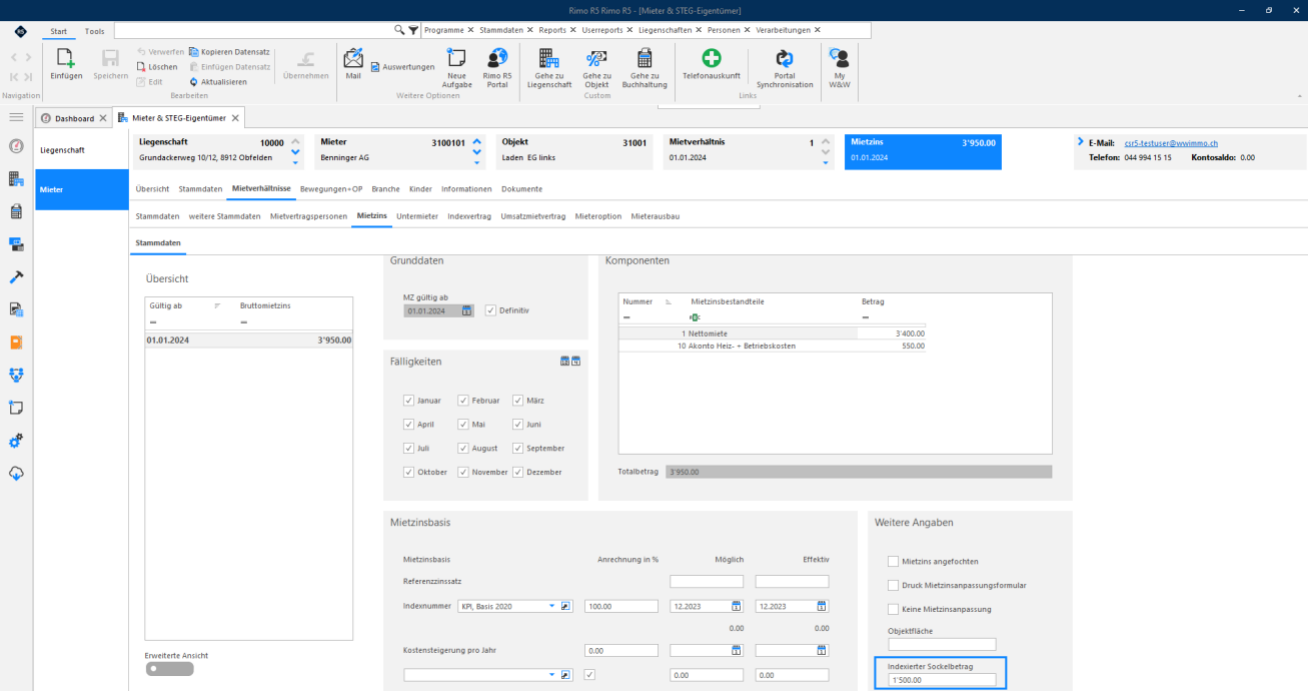Click the Gehe zu Liegenschaft icon
This screenshot has width=1308, height=691.
(549, 58)
